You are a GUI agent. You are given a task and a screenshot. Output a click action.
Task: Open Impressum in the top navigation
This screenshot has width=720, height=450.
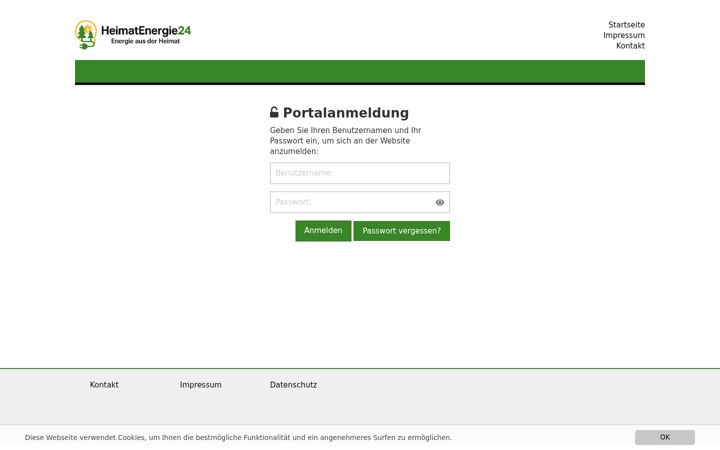[624, 35]
